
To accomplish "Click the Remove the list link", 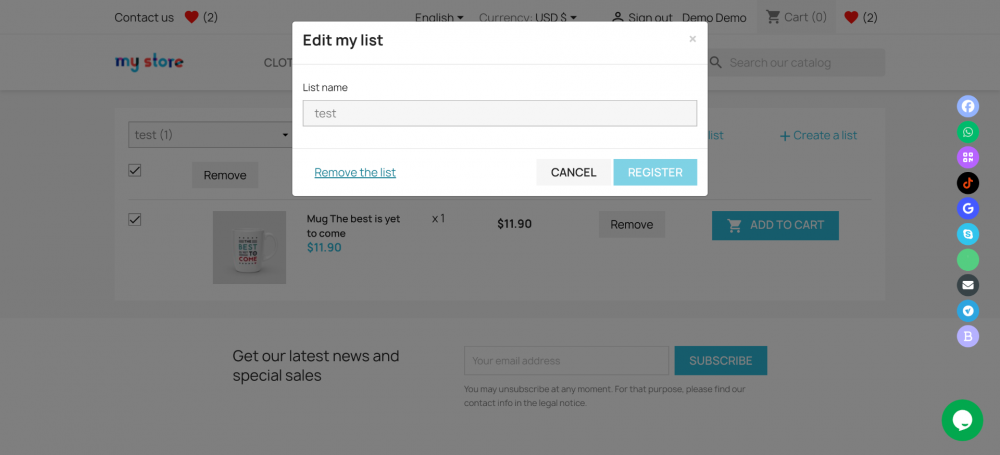I will [355, 172].
